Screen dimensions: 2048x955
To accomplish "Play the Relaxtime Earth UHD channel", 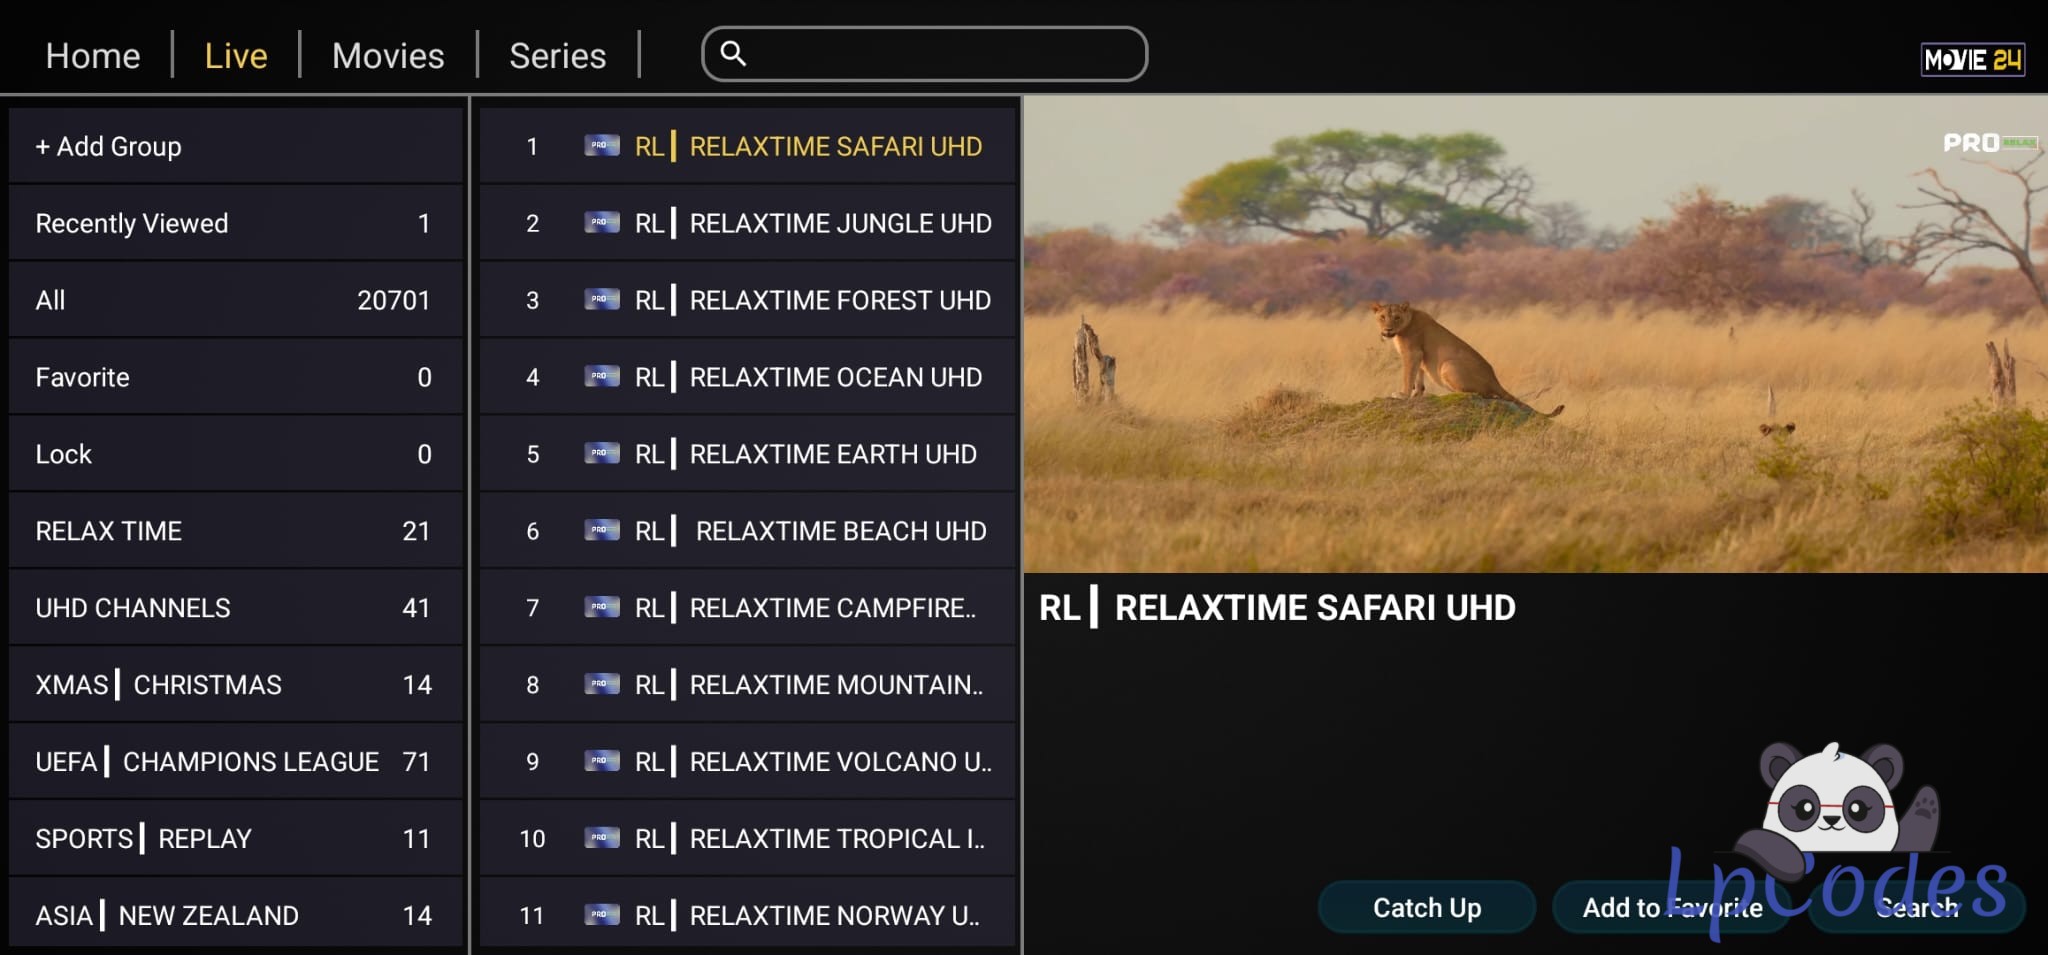I will pyautogui.click(x=832, y=454).
